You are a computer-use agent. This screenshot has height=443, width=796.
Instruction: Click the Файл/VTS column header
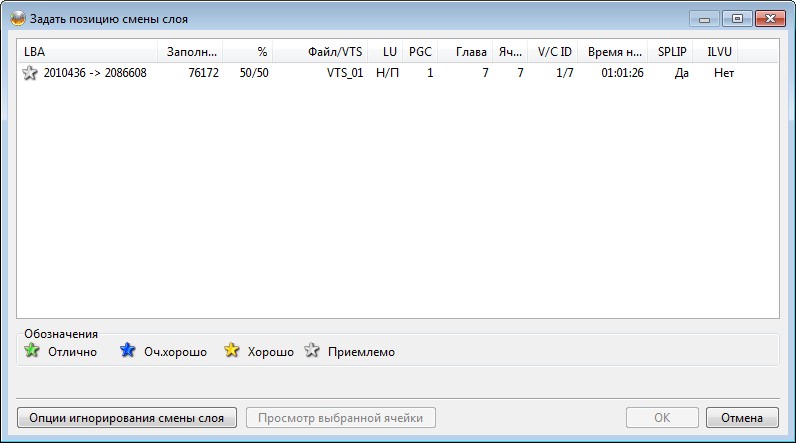point(320,52)
